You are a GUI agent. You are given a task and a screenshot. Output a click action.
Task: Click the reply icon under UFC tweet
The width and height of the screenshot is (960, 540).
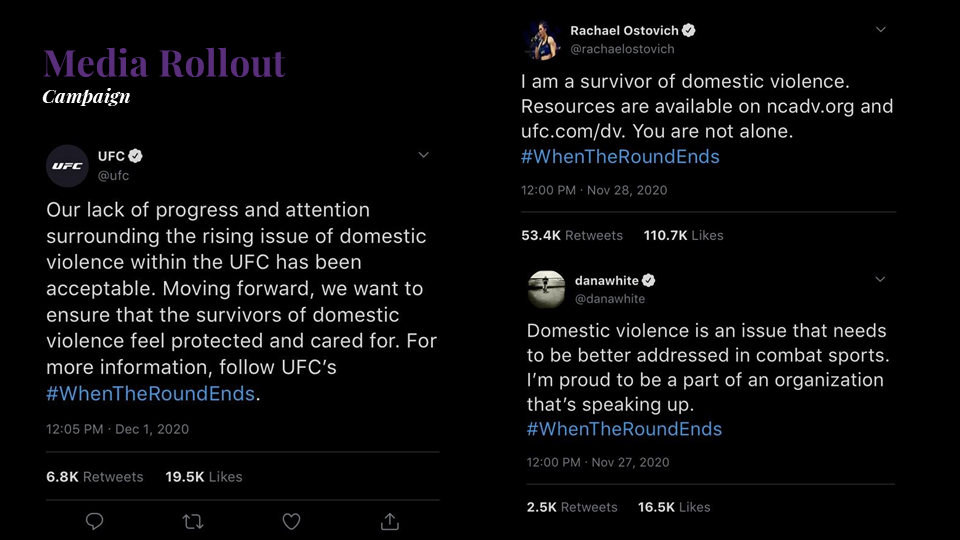click(x=94, y=521)
